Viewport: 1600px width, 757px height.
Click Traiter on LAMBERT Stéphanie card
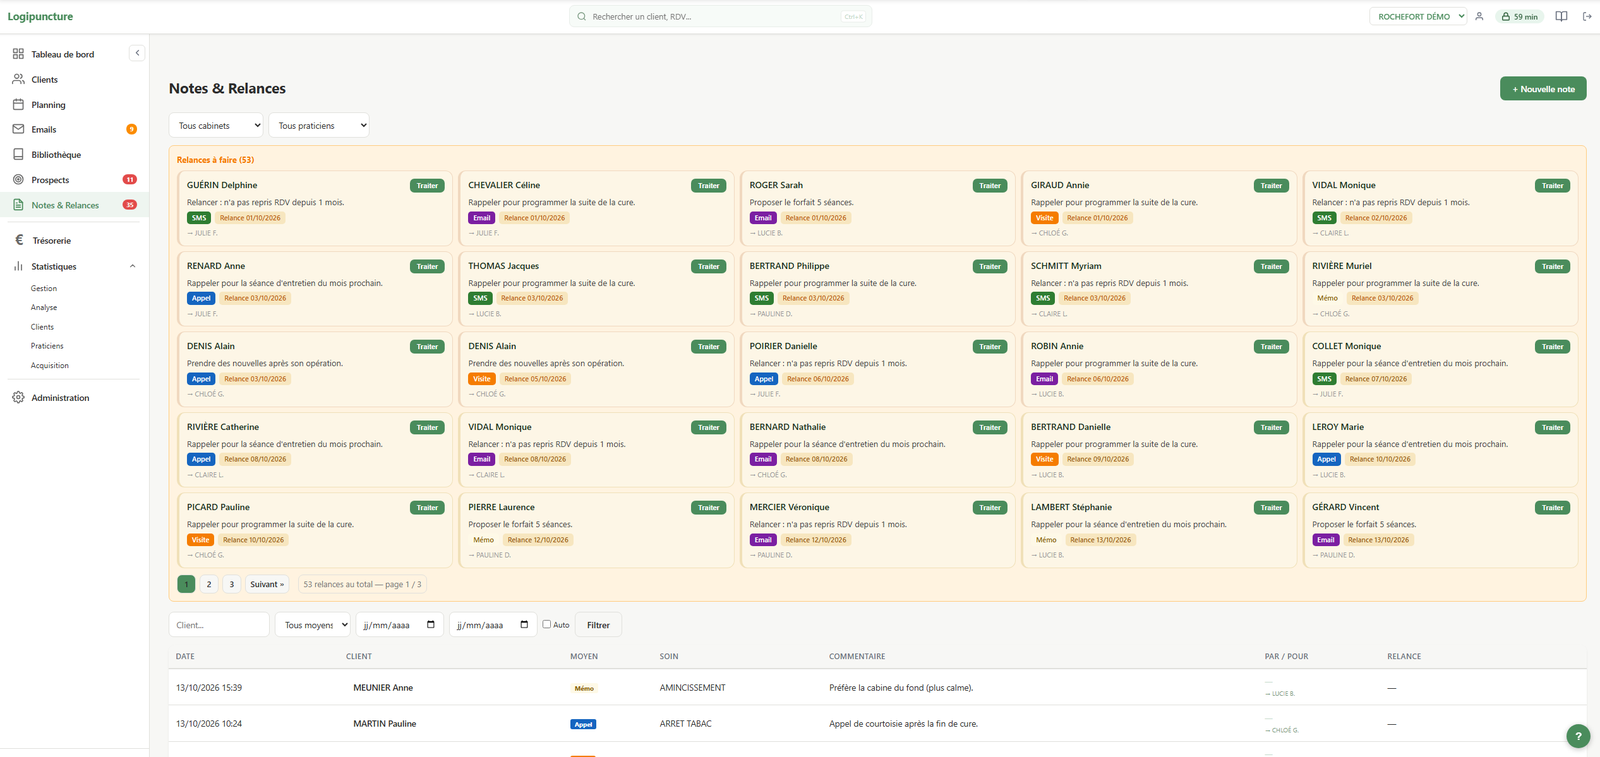pyautogui.click(x=1271, y=508)
